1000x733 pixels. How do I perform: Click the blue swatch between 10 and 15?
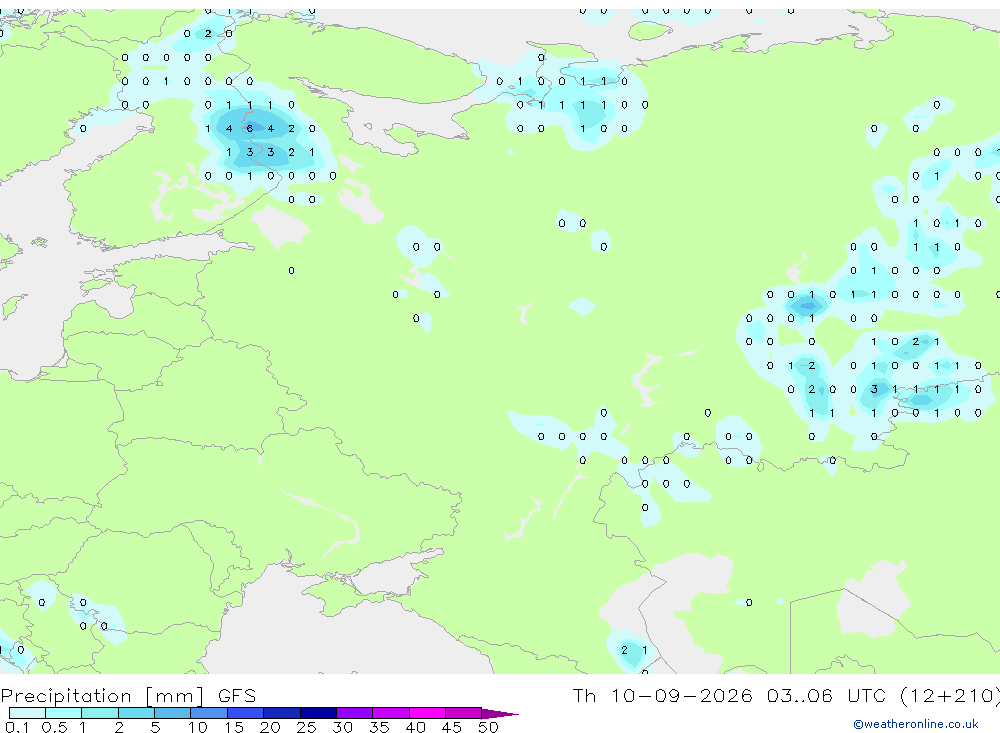coord(209,713)
